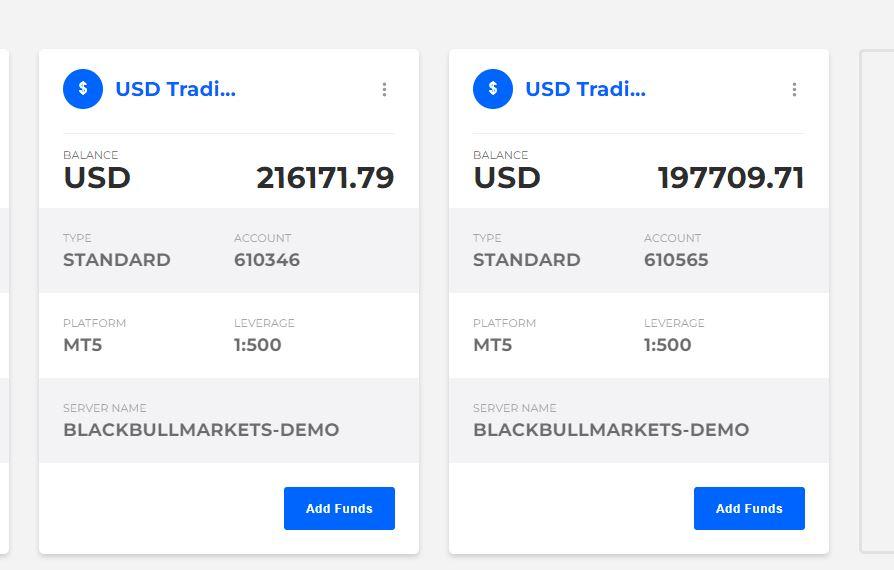The height and width of the screenshot is (570, 894).
Task: Click BLACKBULLMARKETS-DEMO server on 610346 card
Action: click(x=201, y=430)
